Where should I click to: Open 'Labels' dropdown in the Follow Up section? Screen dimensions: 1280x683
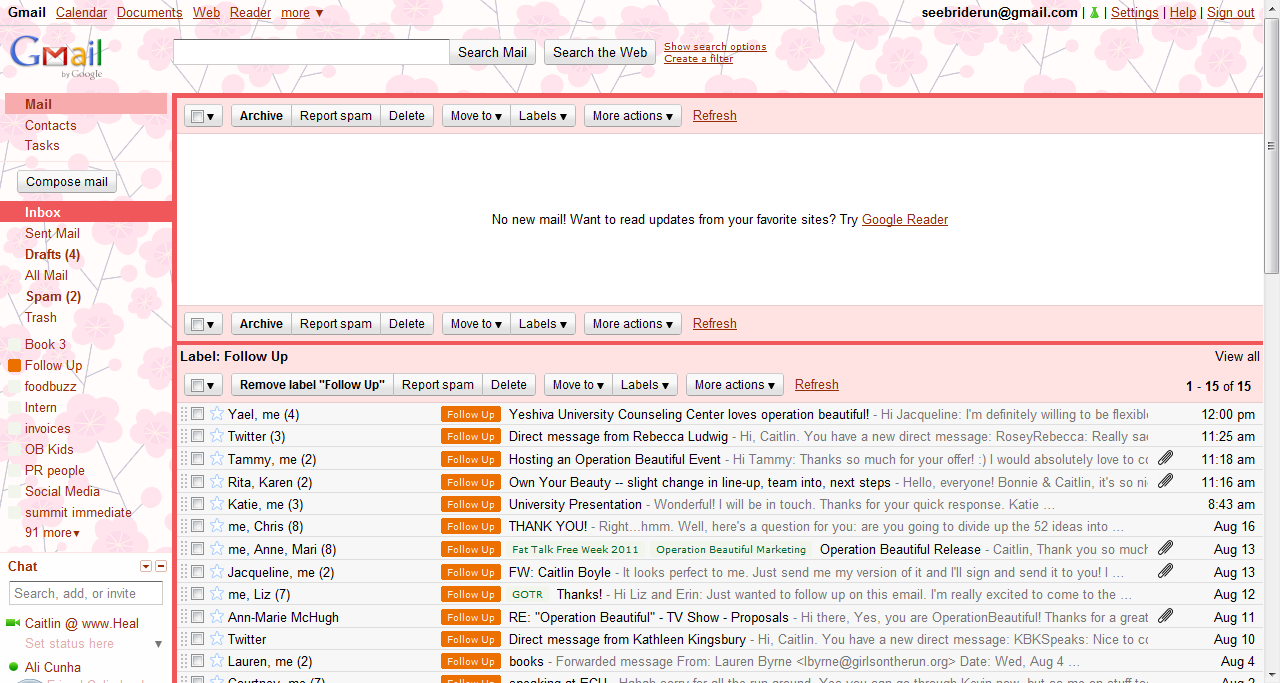(x=645, y=385)
